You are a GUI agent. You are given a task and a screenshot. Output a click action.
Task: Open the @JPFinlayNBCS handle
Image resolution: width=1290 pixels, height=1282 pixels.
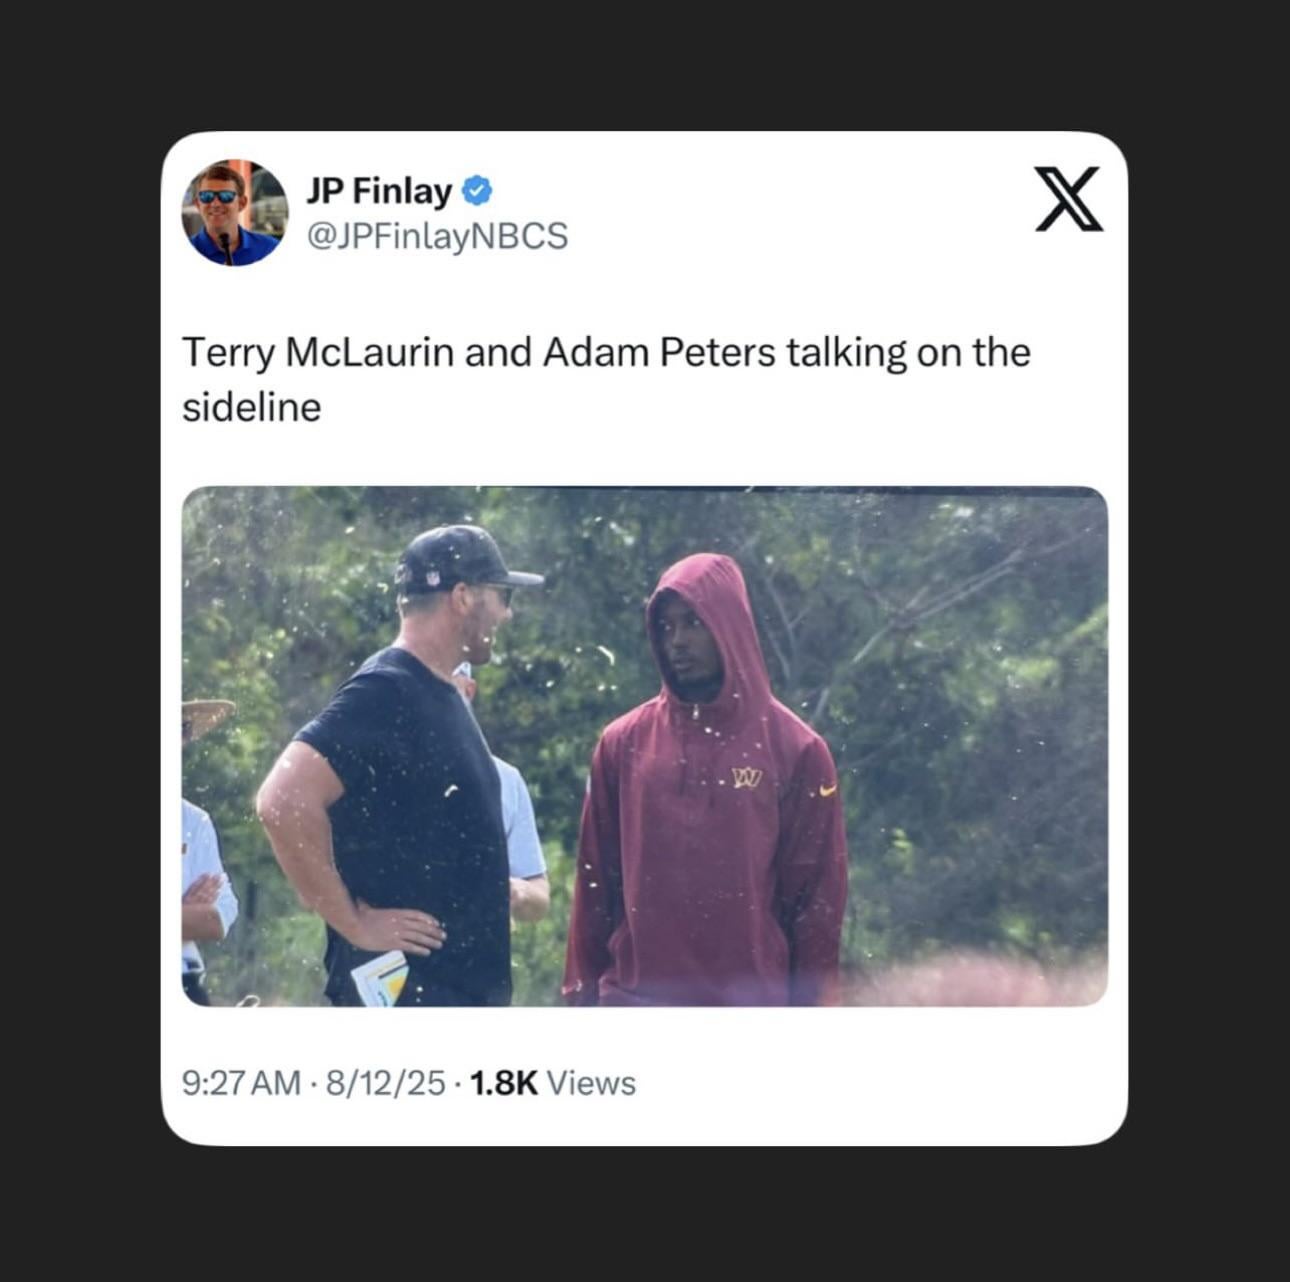coord(436,236)
